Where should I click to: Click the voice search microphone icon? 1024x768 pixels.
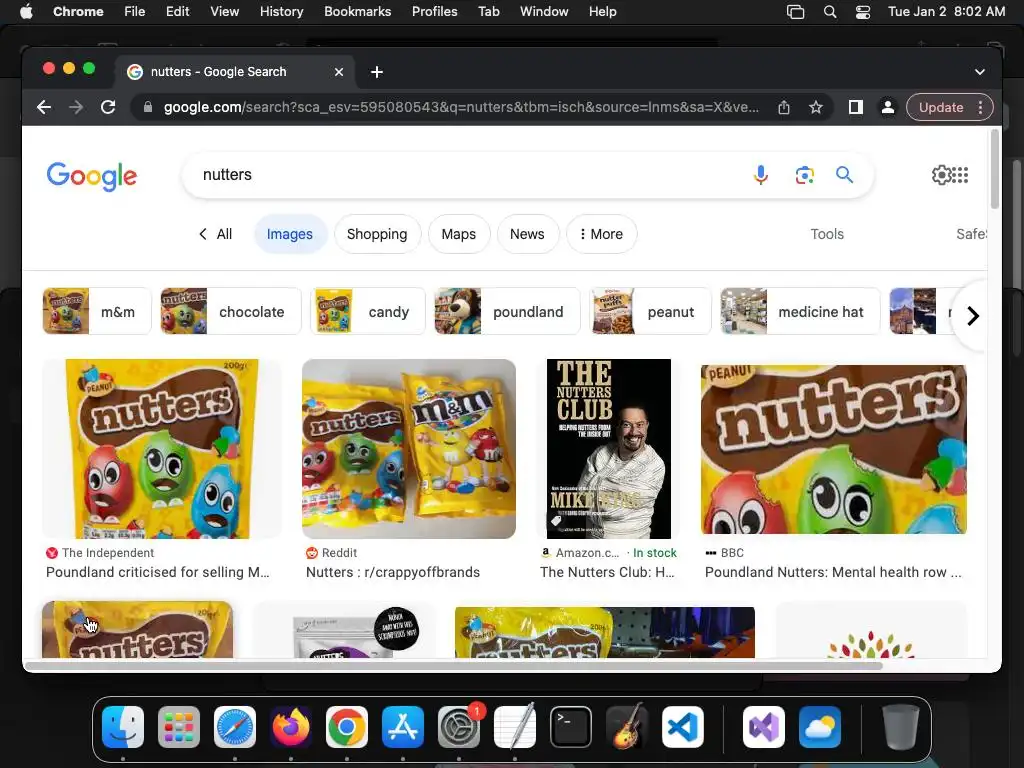tap(760, 175)
